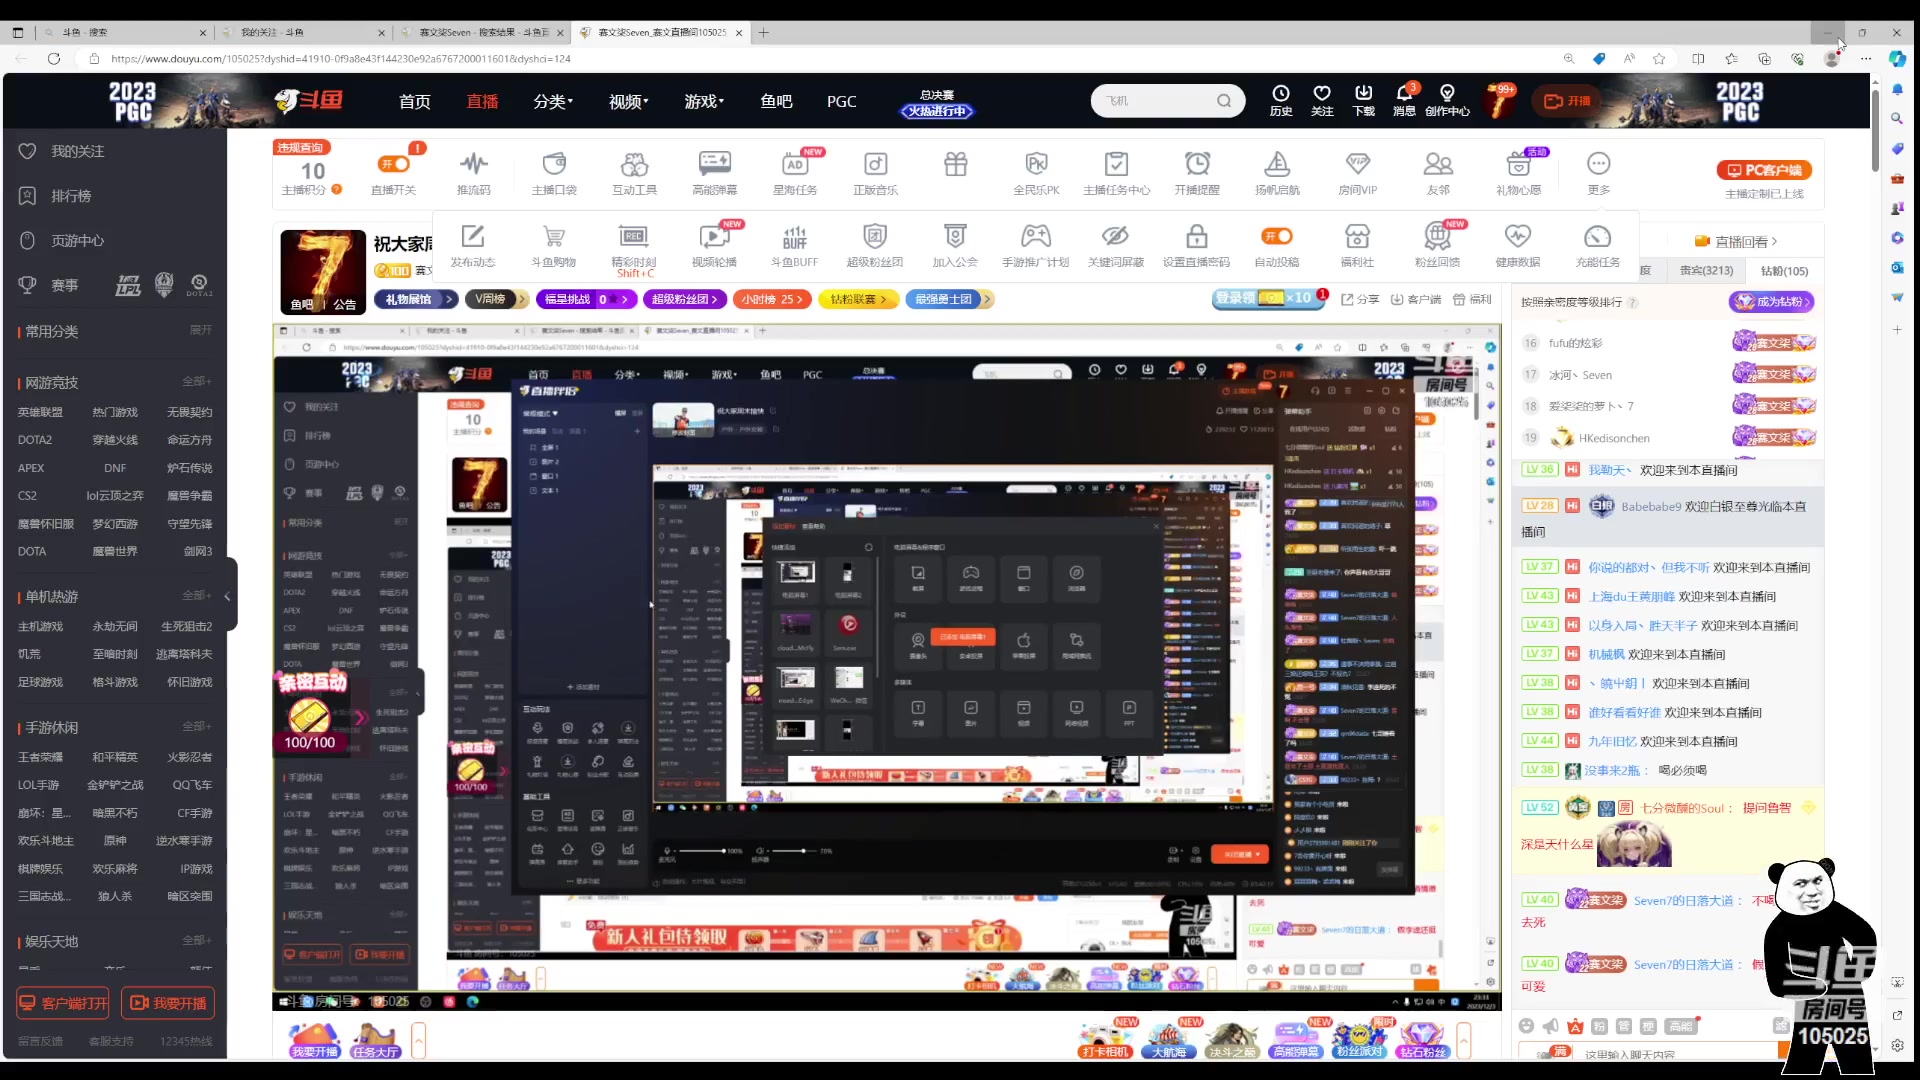
Task: Open 礼物心愿 gift wish icon
Action: pos(1518,172)
